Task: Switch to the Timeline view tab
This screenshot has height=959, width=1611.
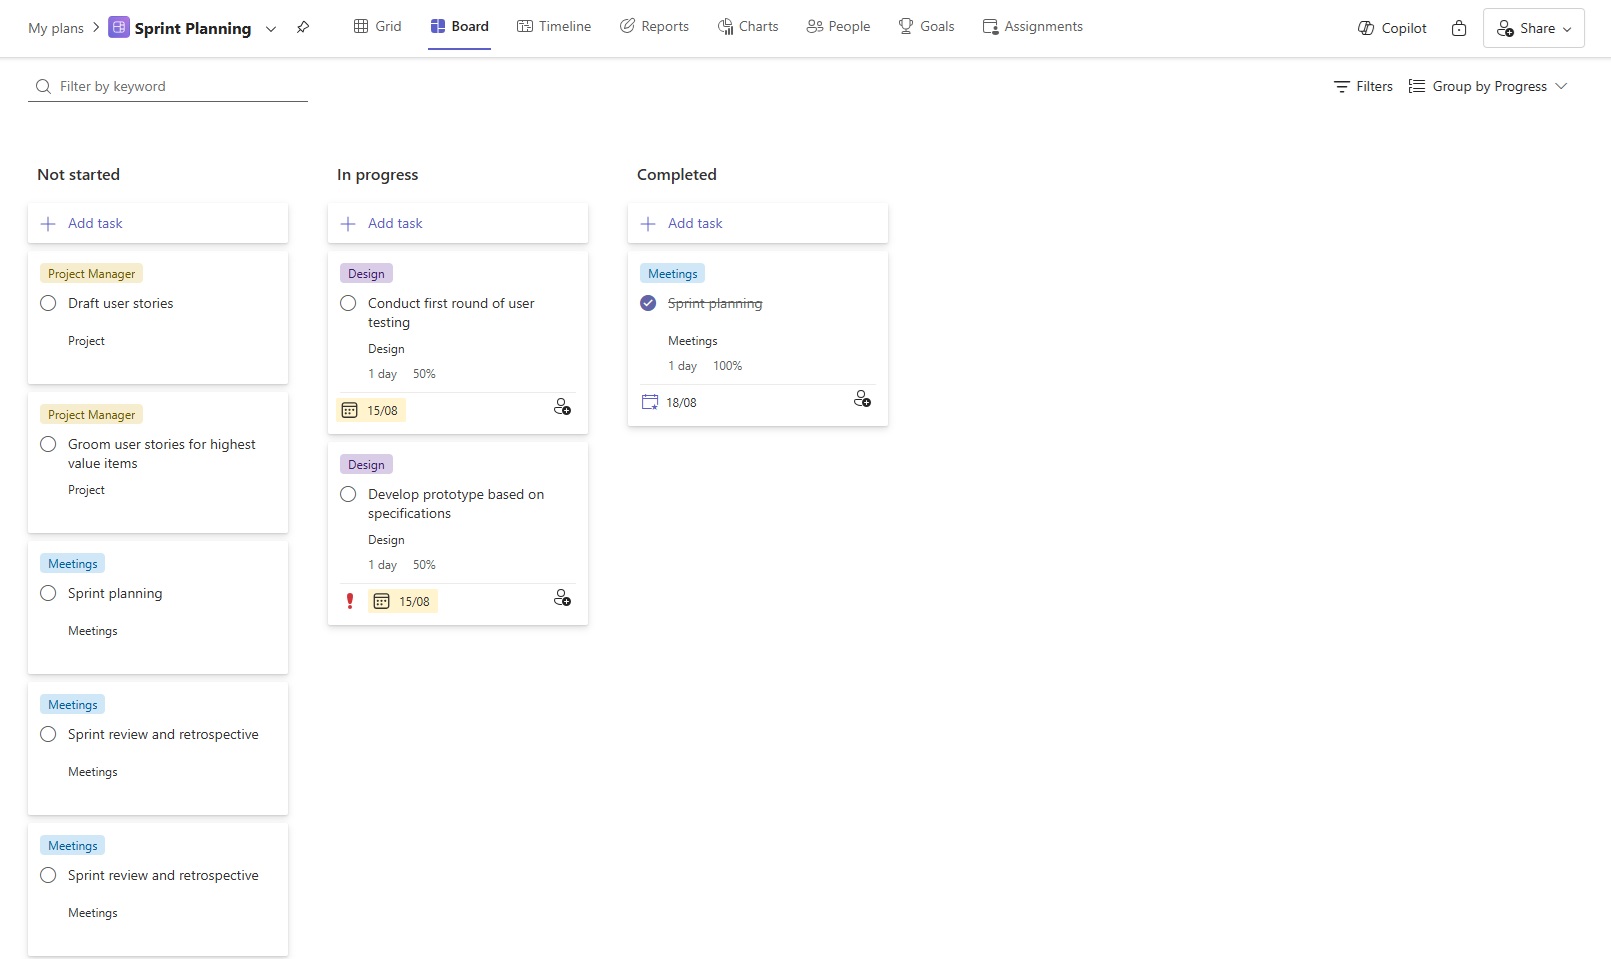Action: pyautogui.click(x=554, y=26)
